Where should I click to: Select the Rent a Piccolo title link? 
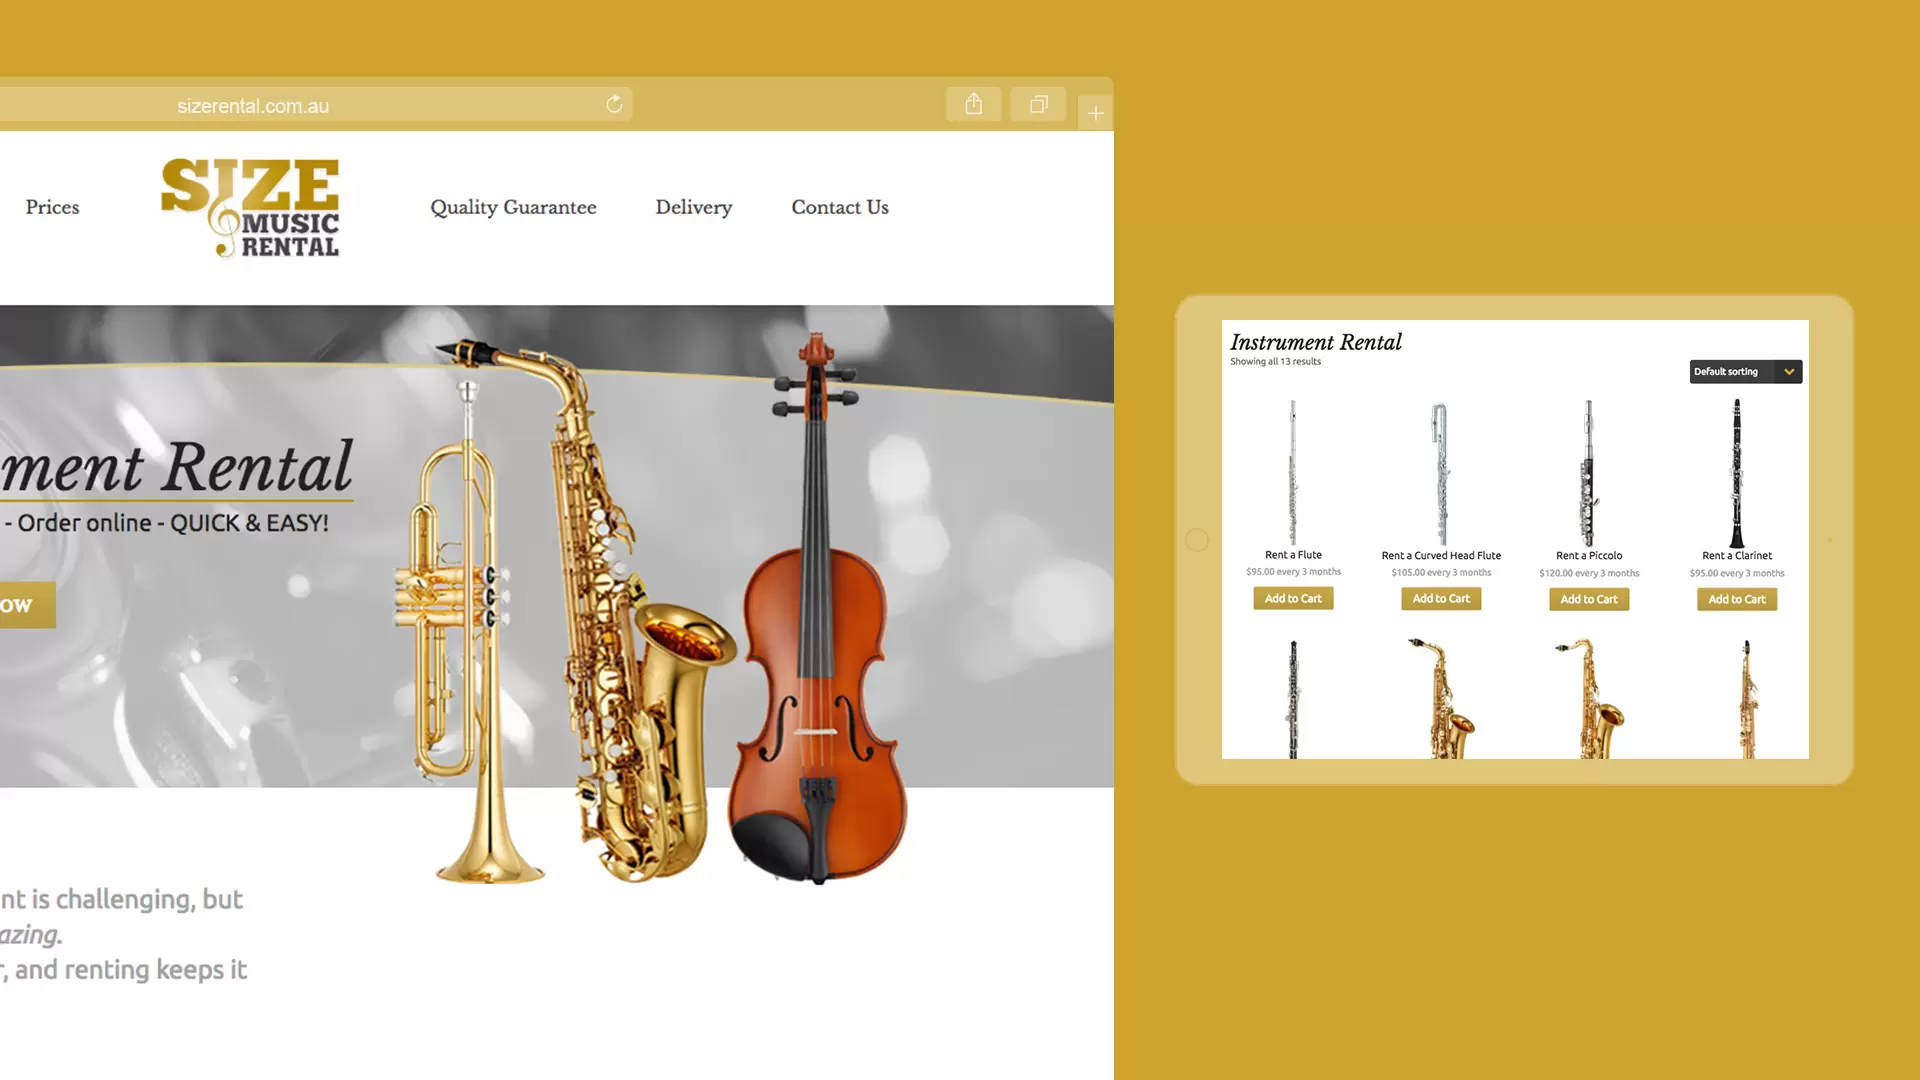point(1589,555)
